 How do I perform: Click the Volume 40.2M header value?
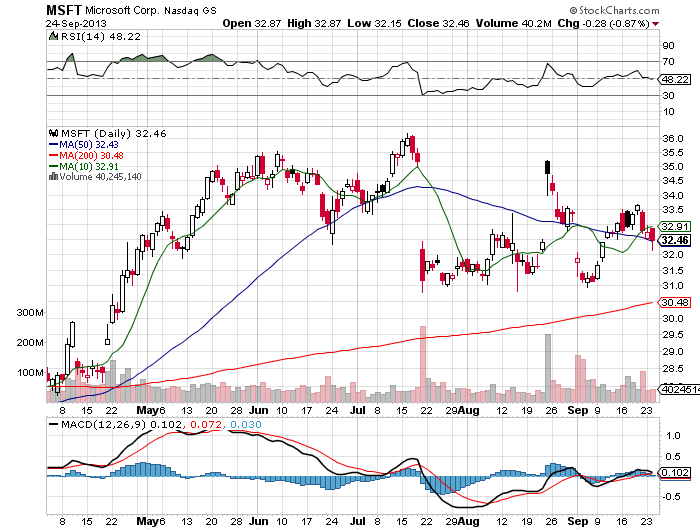(513, 23)
